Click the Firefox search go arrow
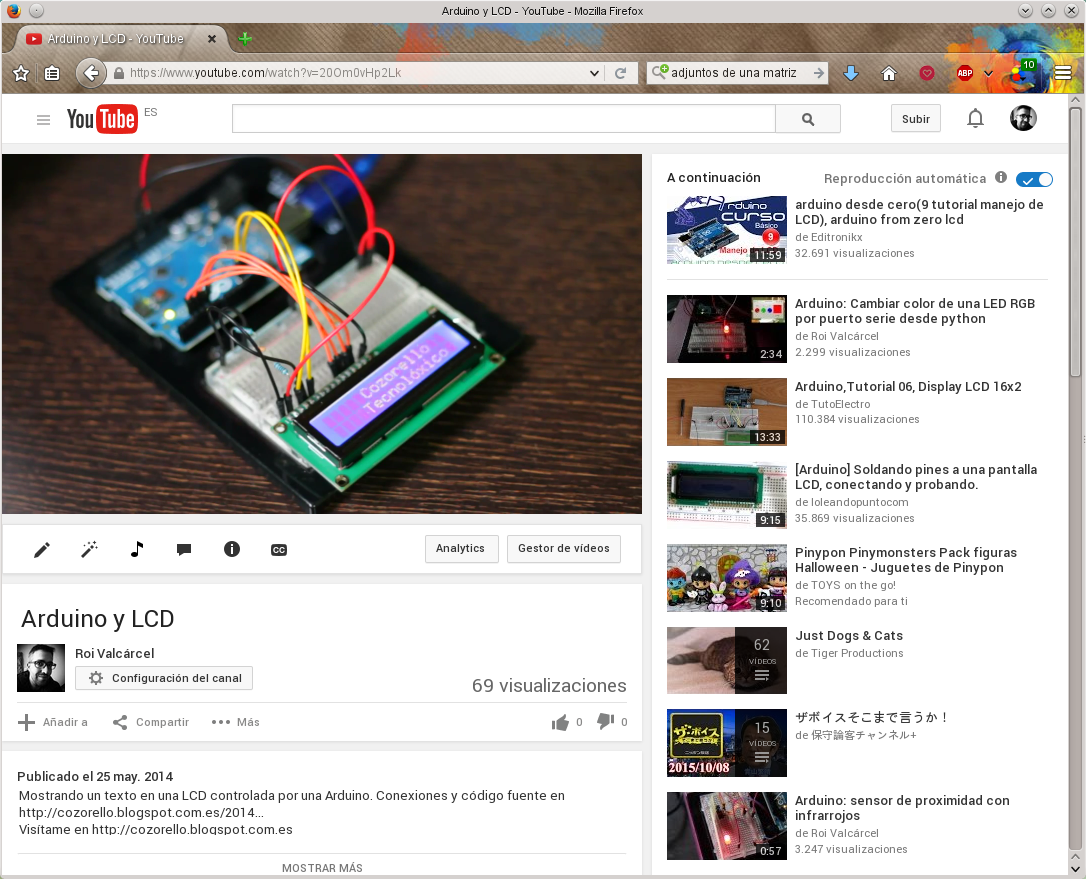The height and width of the screenshot is (879, 1086). click(819, 73)
